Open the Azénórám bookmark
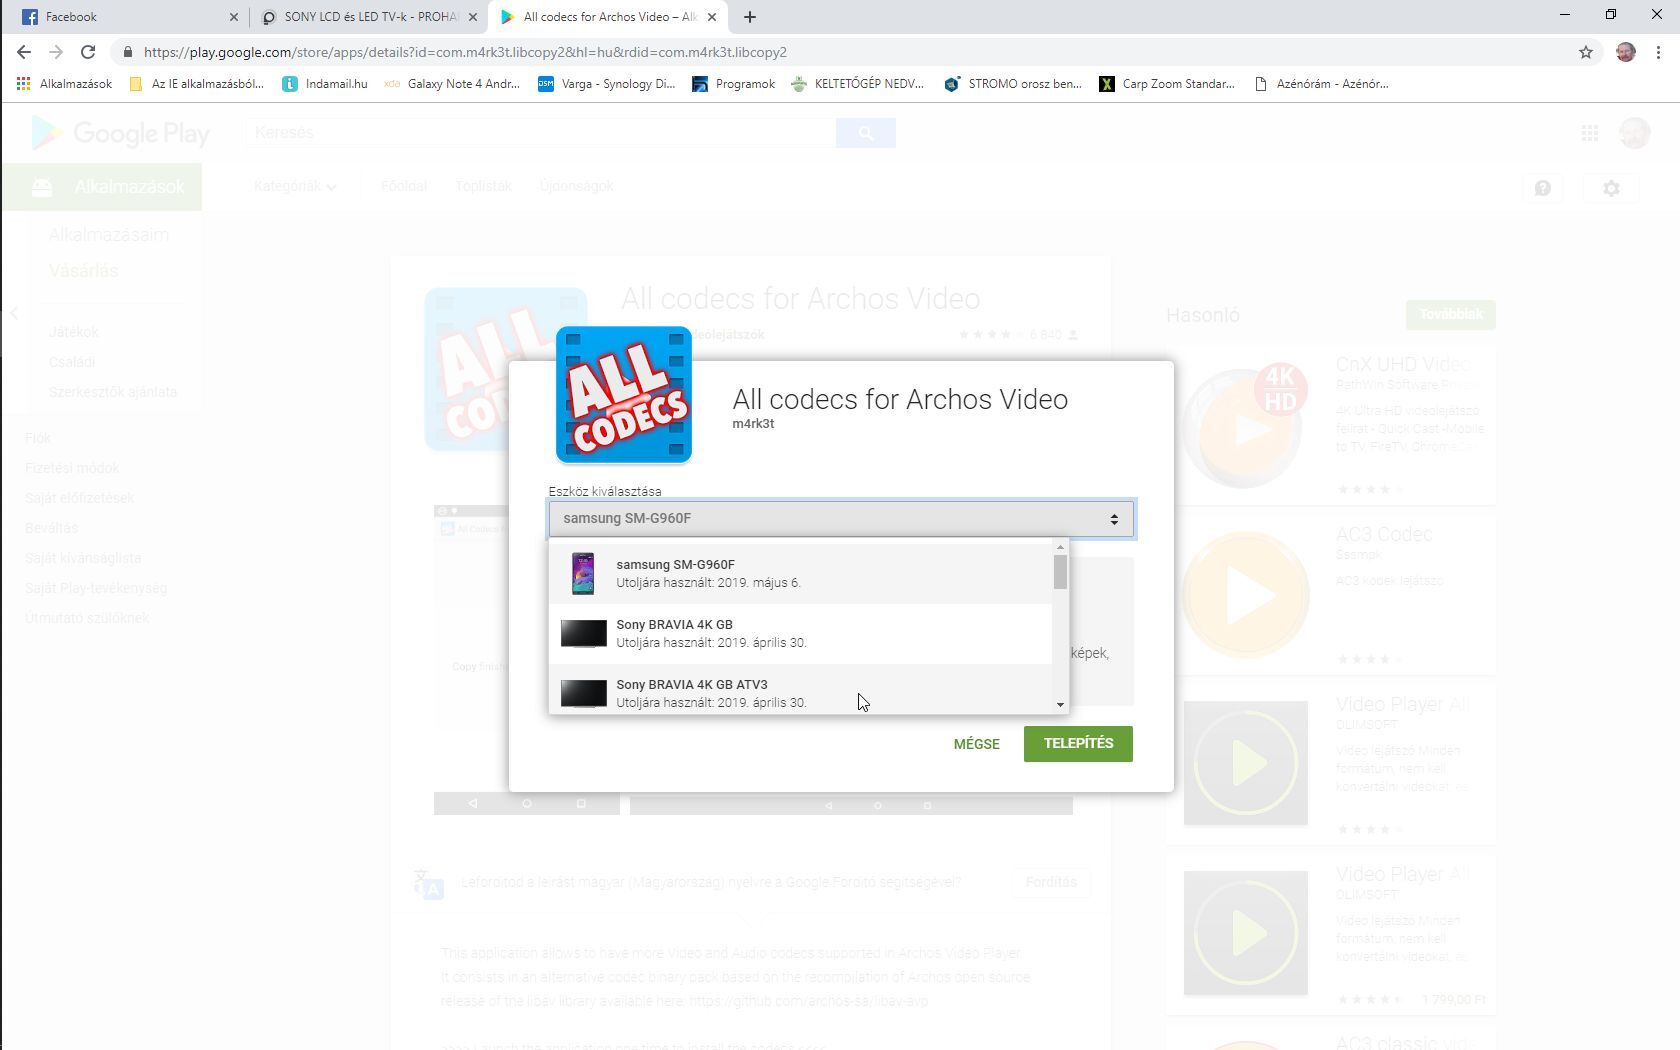 1322,84
